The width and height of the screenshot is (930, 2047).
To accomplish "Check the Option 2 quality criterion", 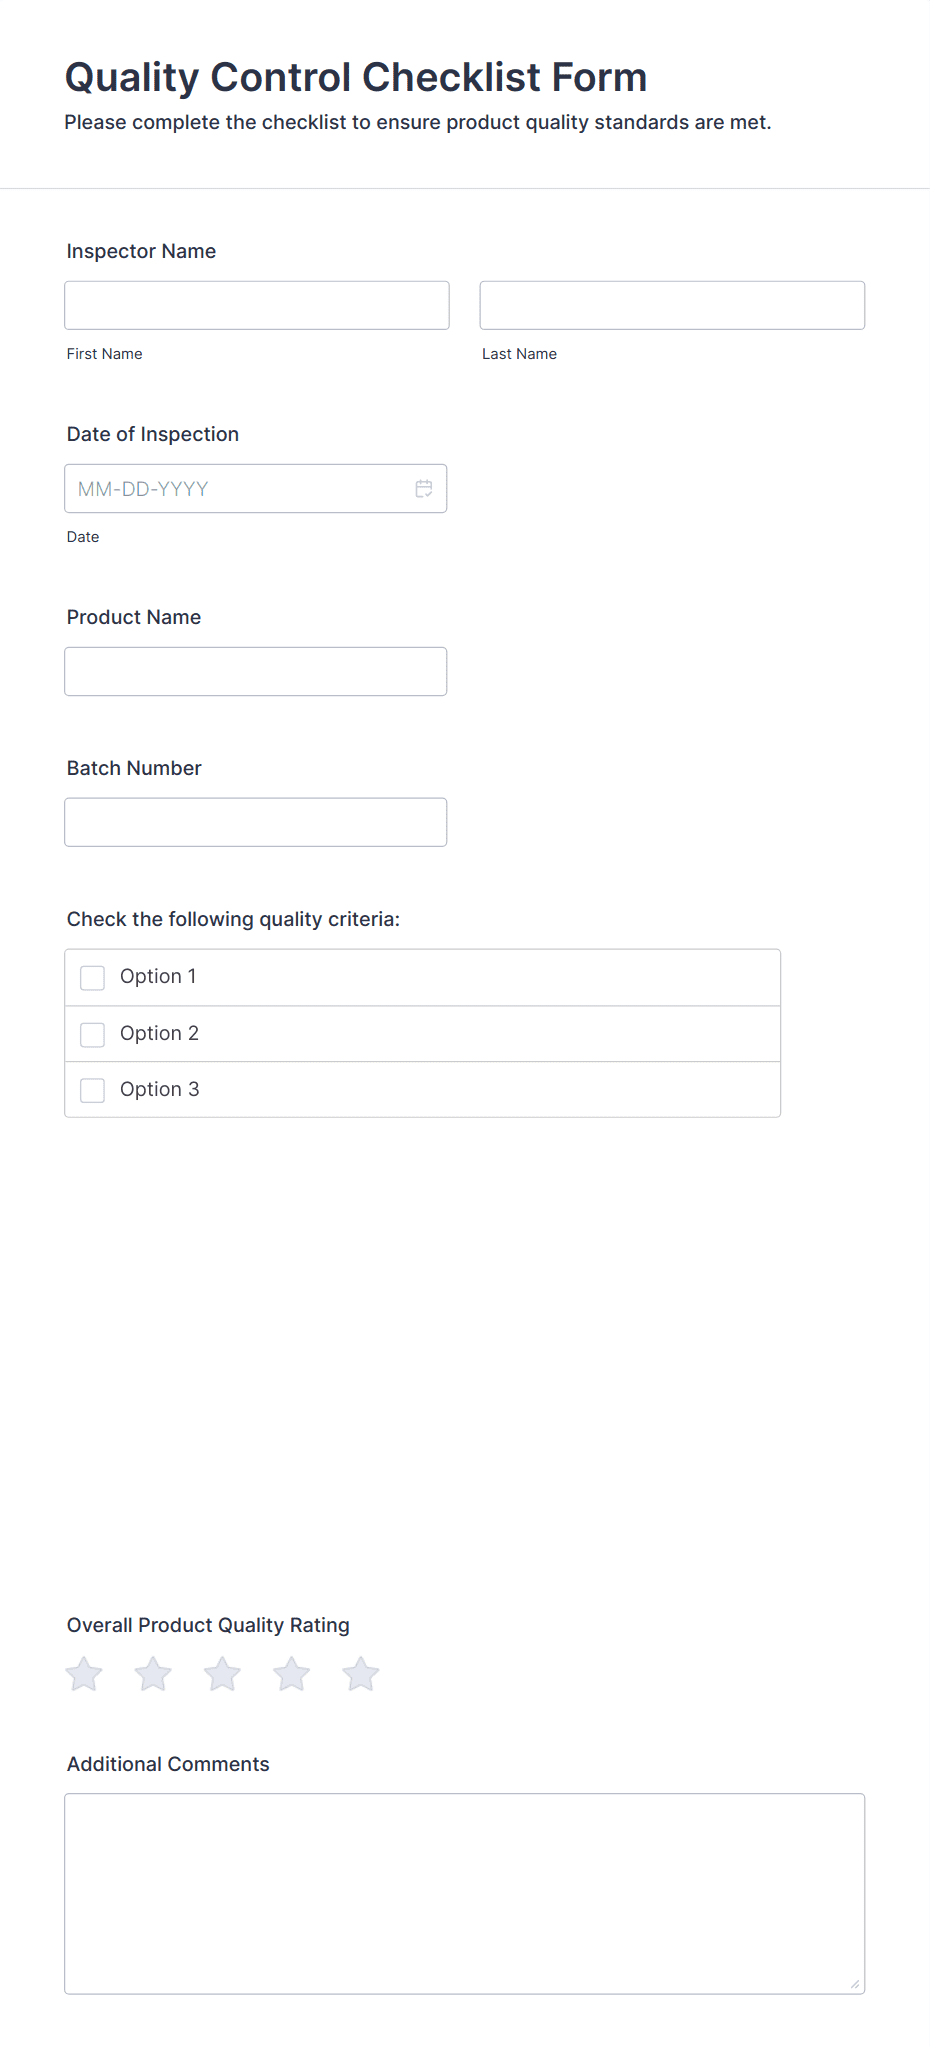I will pyautogui.click(x=92, y=1034).
